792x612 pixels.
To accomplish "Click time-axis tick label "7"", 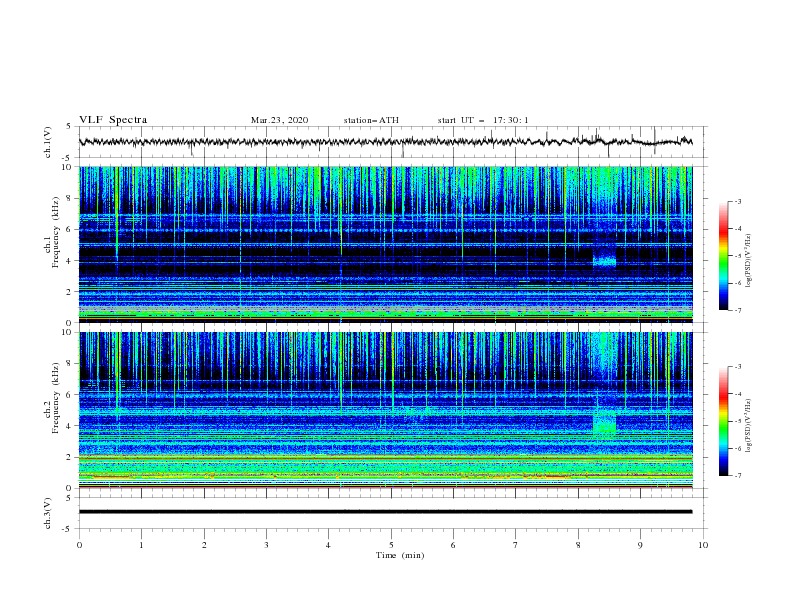I will point(516,545).
